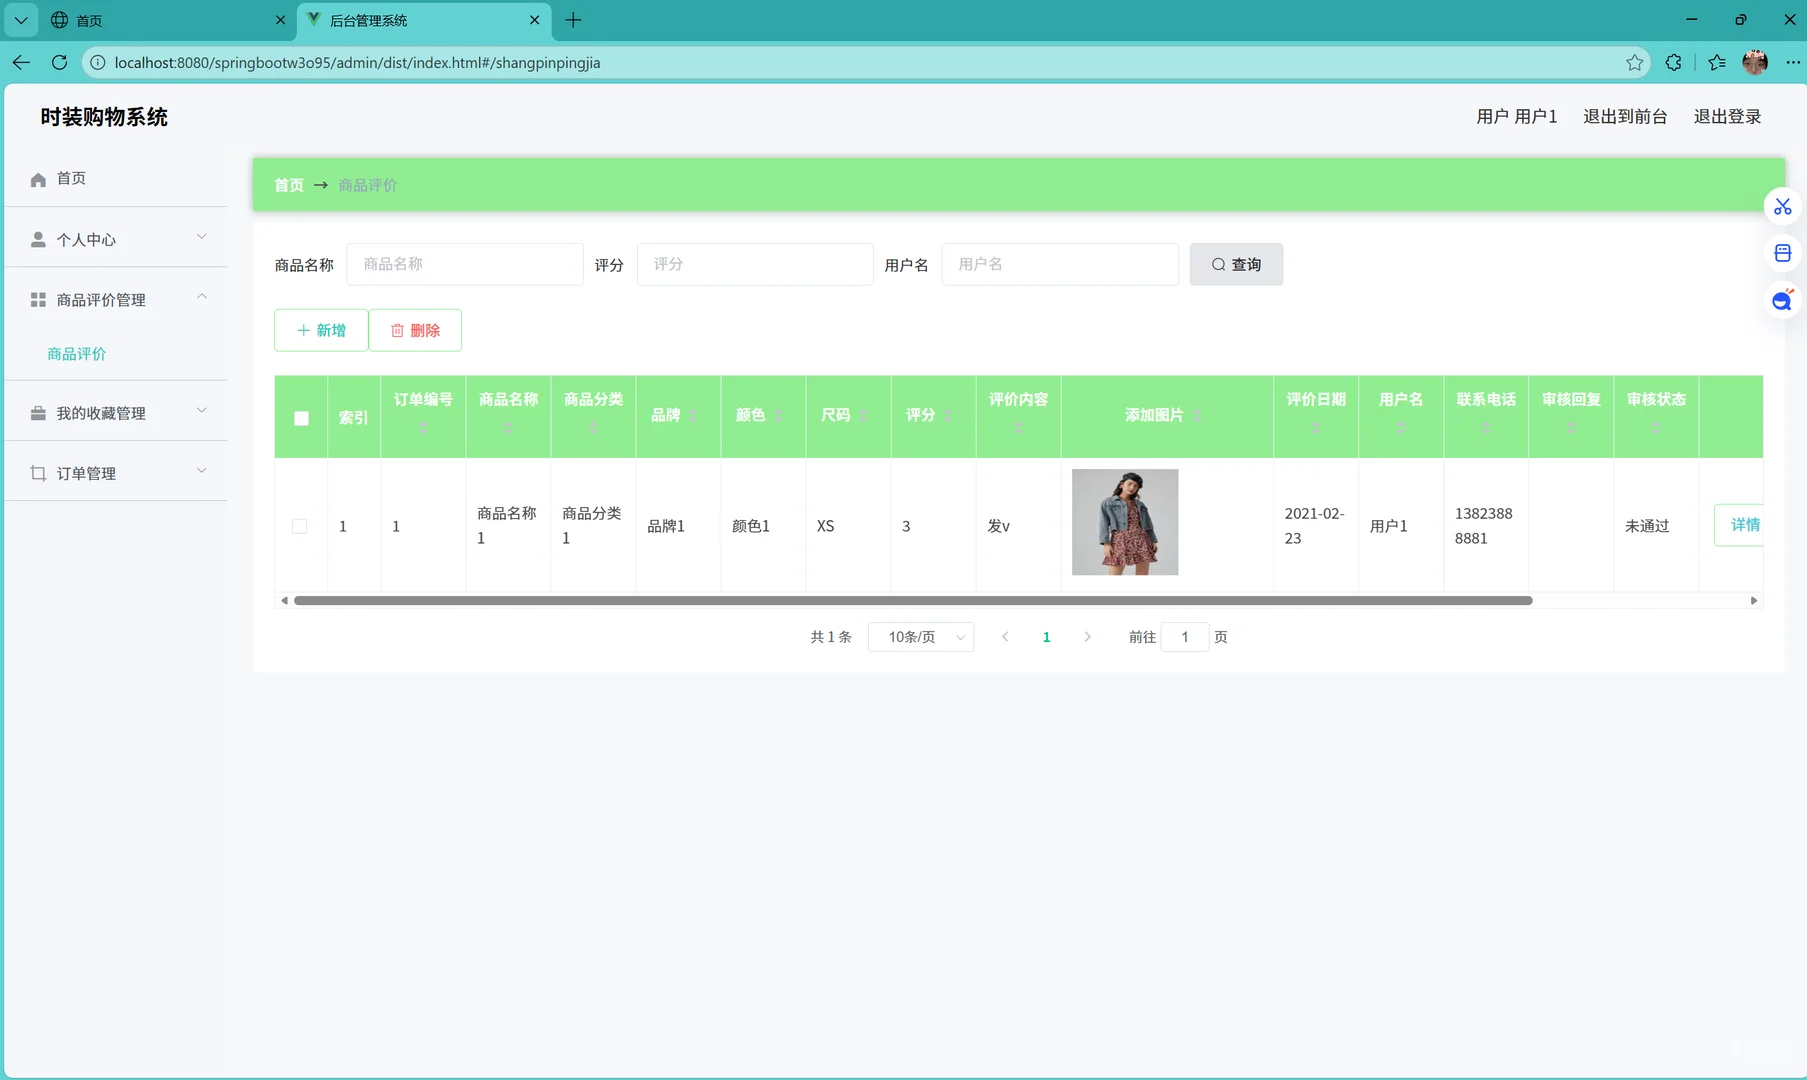Expand the 个人中心 menu
The height and width of the screenshot is (1080, 1807).
tap(116, 239)
